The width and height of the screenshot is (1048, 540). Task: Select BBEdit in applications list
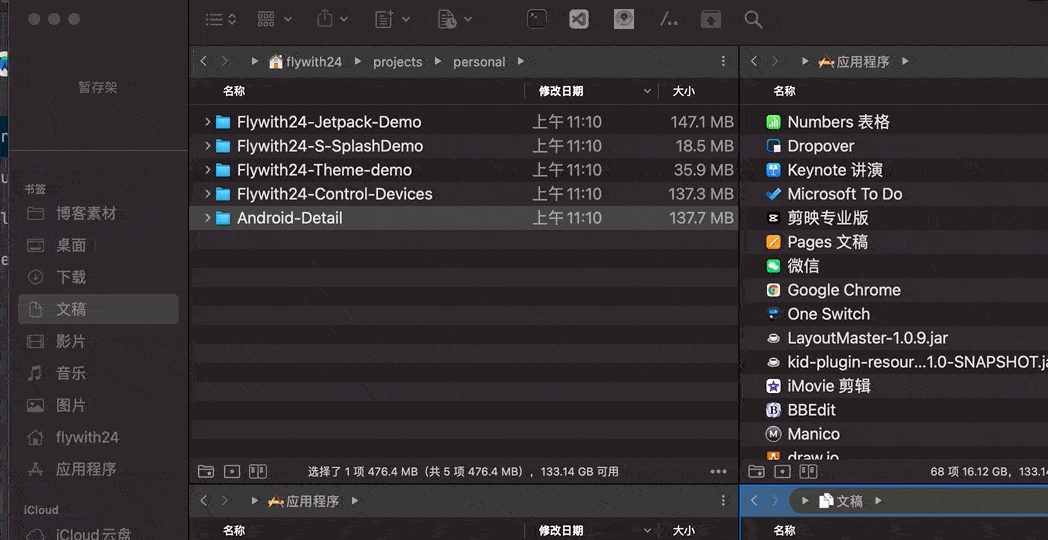pyautogui.click(x=811, y=410)
